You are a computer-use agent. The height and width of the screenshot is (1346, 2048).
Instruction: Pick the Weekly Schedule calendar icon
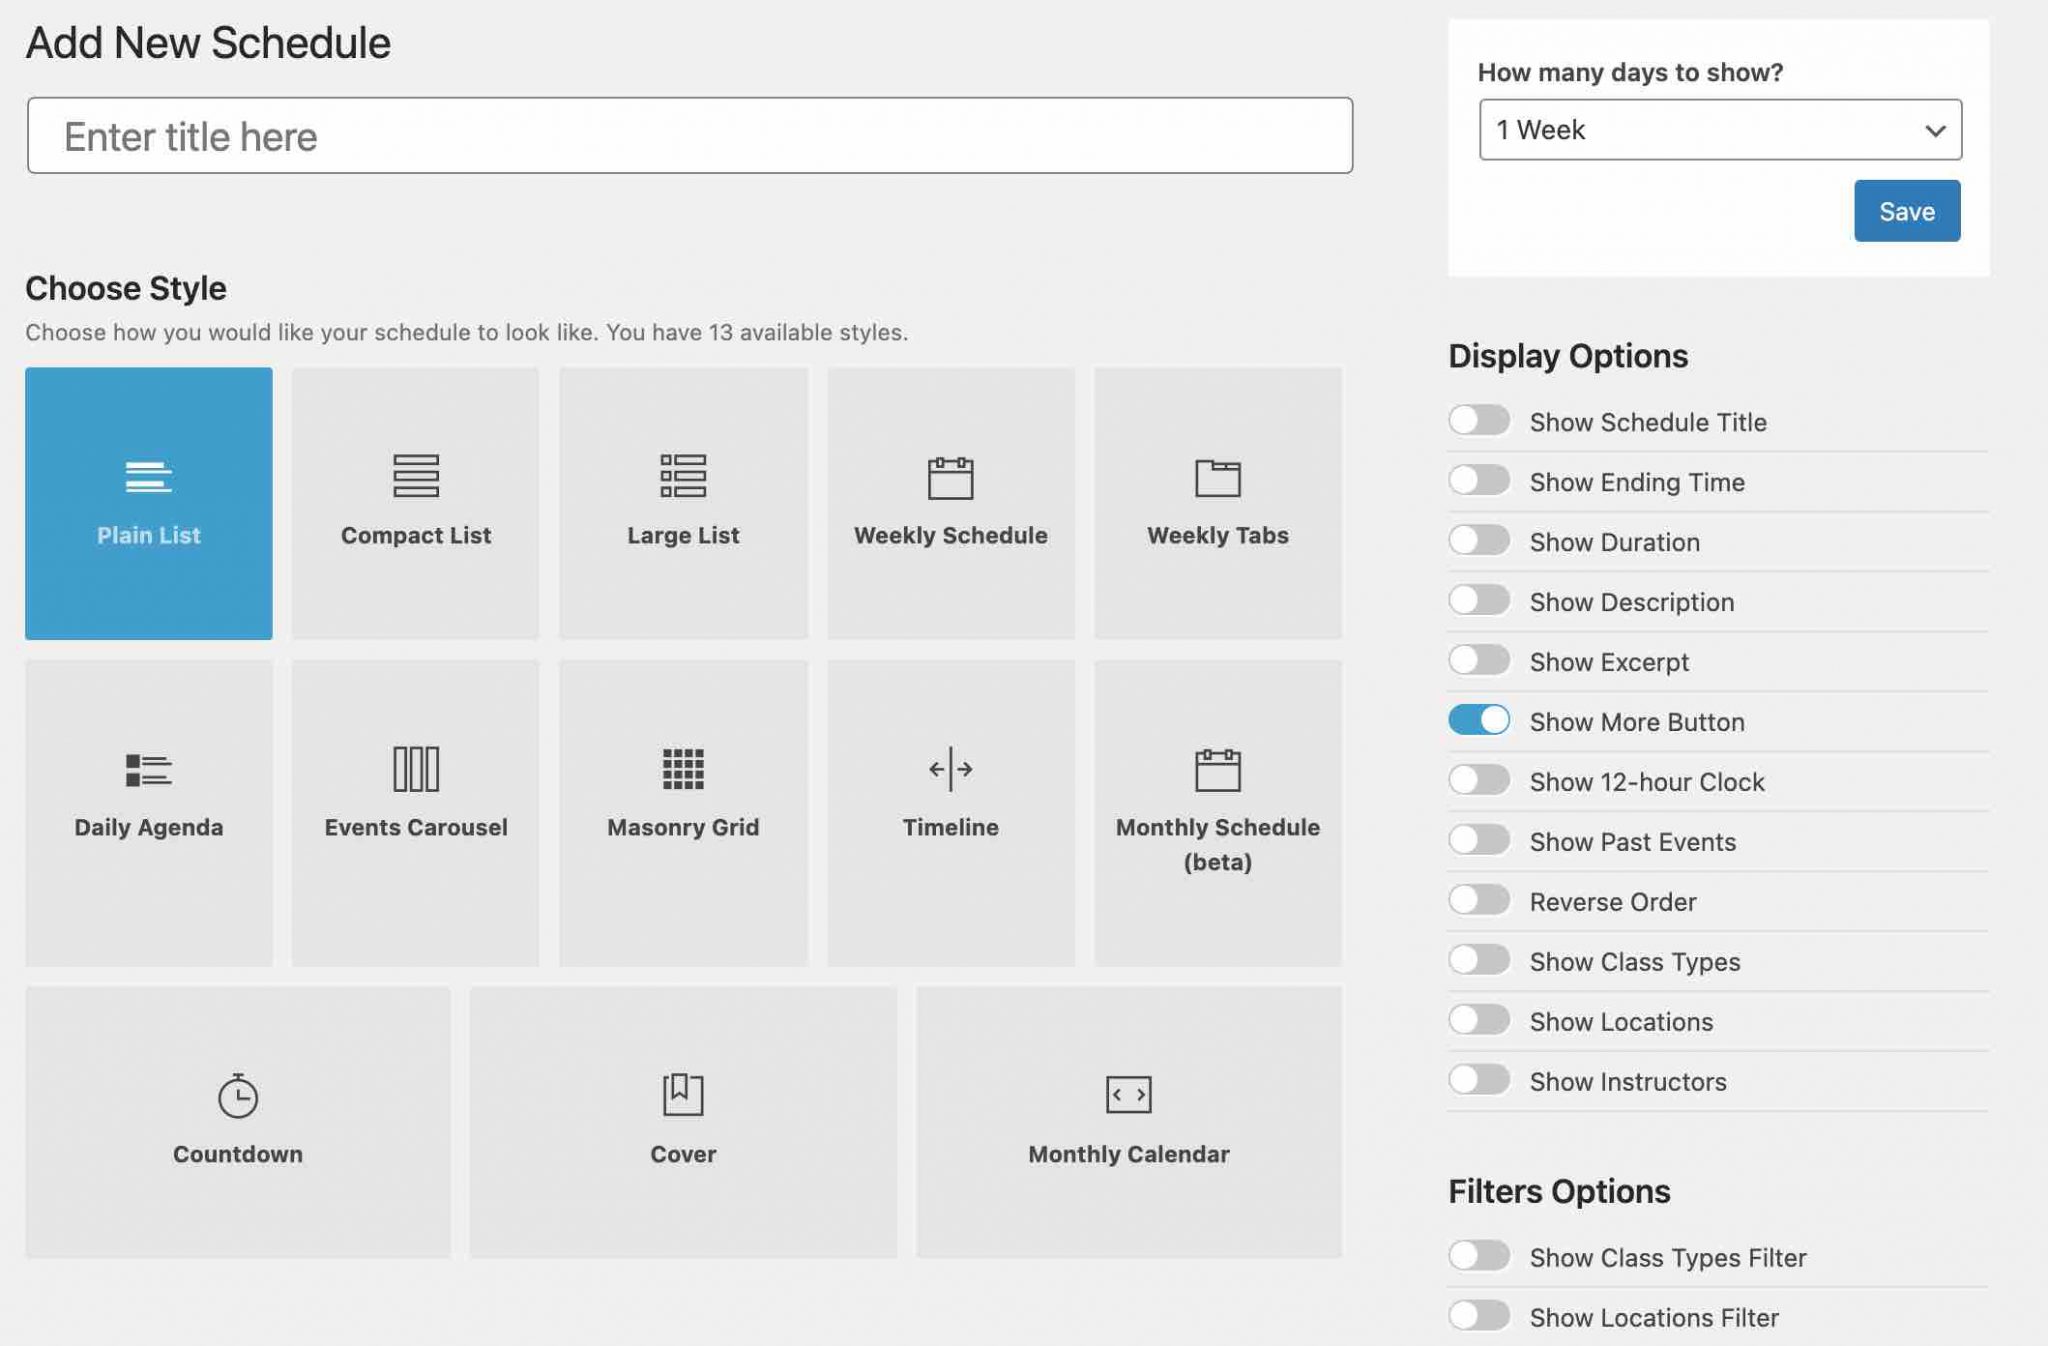[x=950, y=477]
